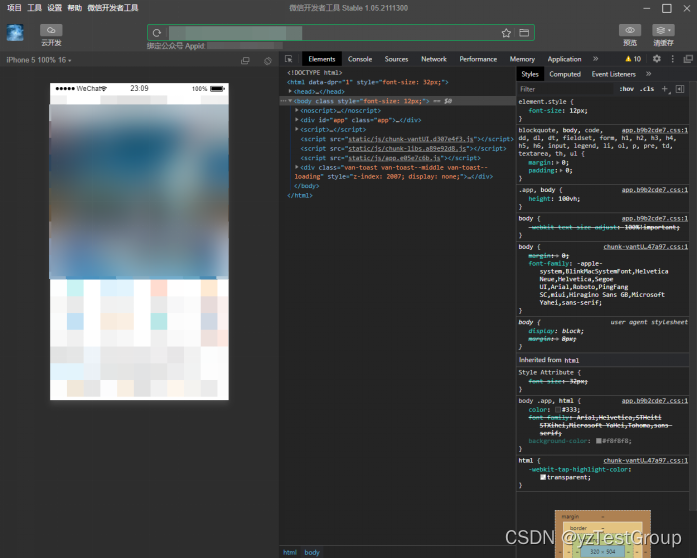Viewport: 698px width, 558px height.
Task: Open DevTools settings gear
Action: (x=657, y=59)
